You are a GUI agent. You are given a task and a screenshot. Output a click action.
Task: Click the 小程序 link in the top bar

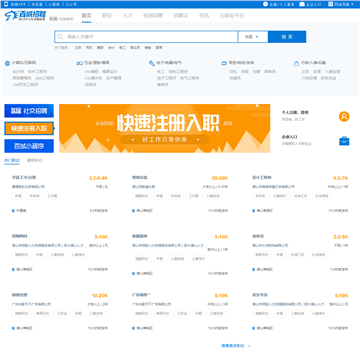[x=54, y=4]
